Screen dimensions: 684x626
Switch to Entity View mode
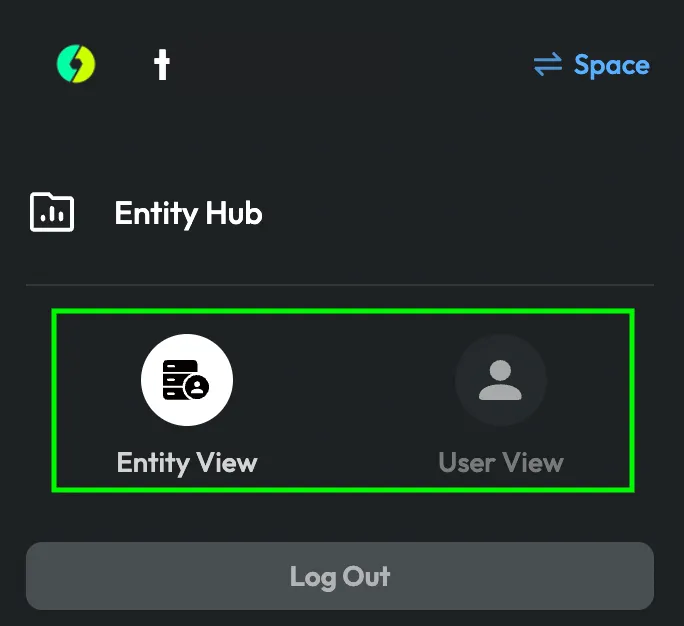click(x=187, y=402)
